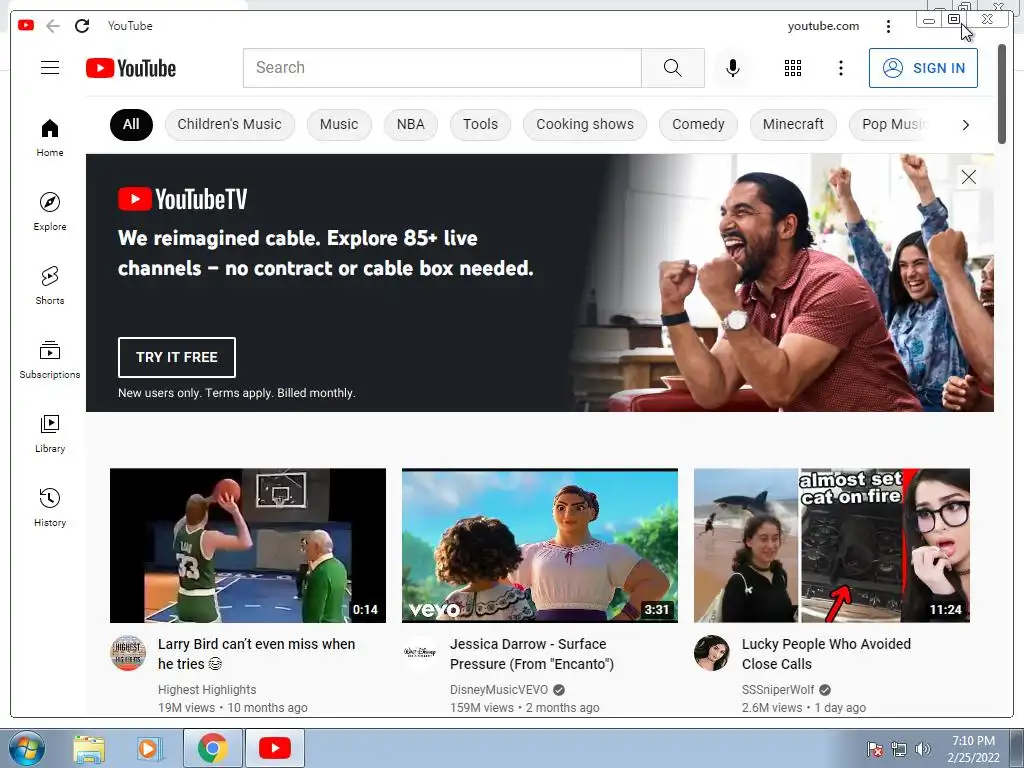
Task: Select the Children's Music chip
Action: point(229,124)
